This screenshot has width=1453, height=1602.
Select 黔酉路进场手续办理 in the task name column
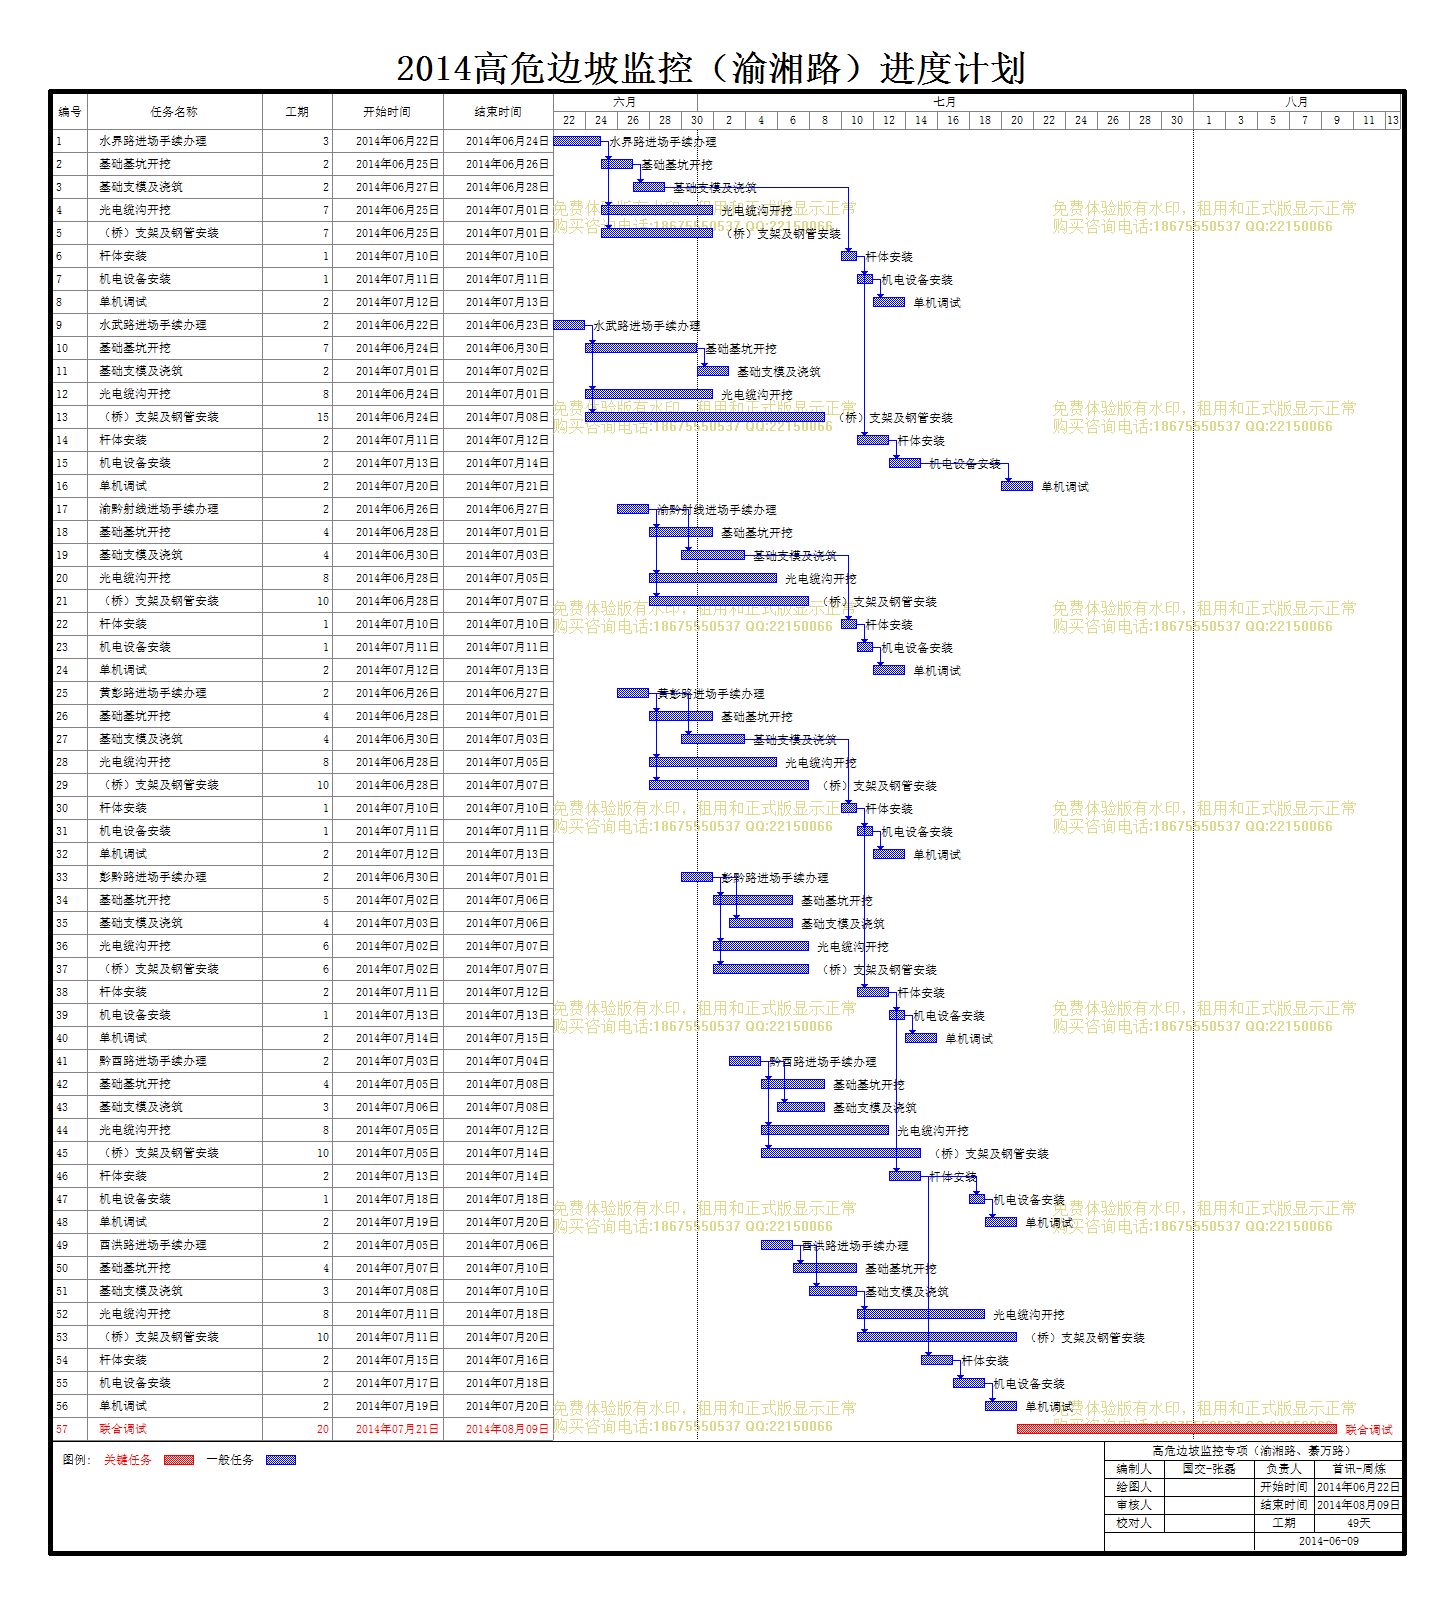click(x=153, y=1061)
